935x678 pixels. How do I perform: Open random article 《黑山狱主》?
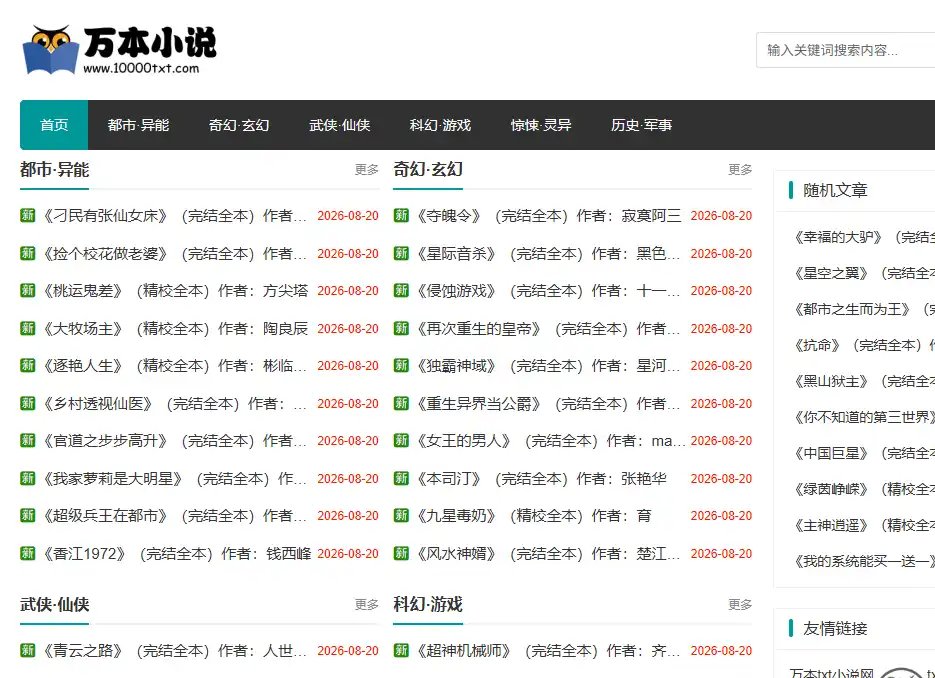pos(862,381)
